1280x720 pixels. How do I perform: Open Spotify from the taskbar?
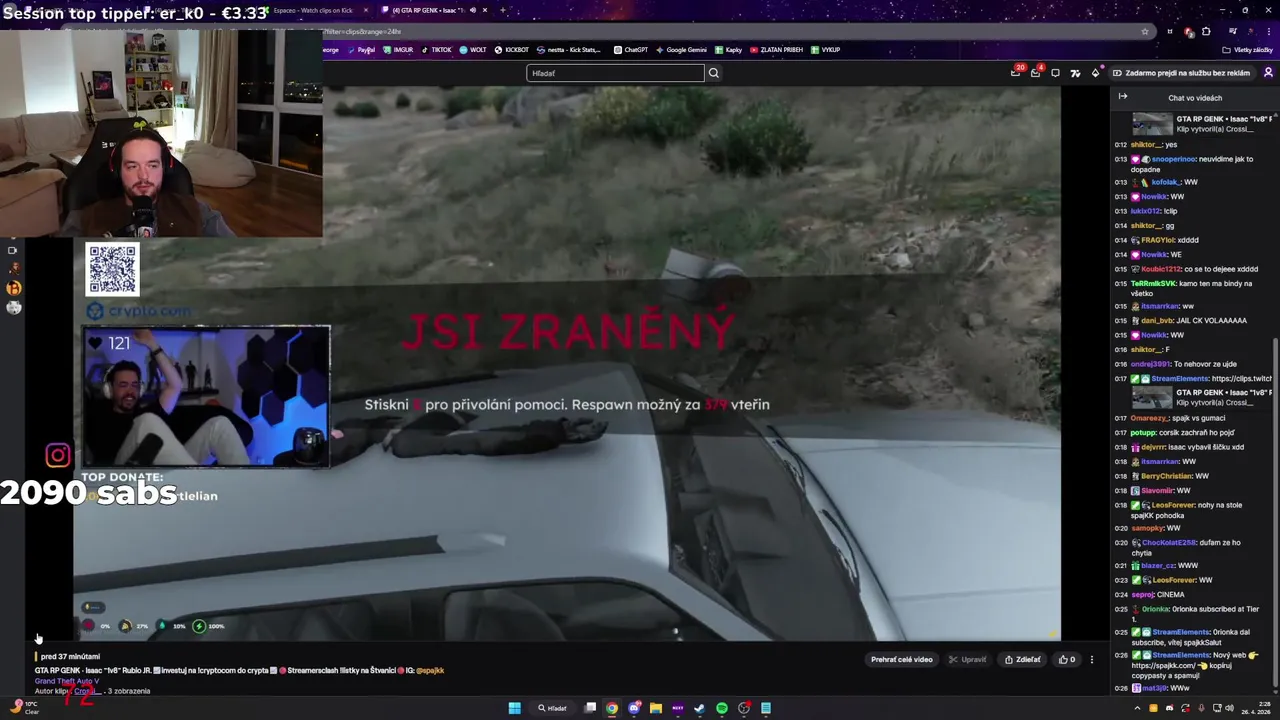[721, 708]
